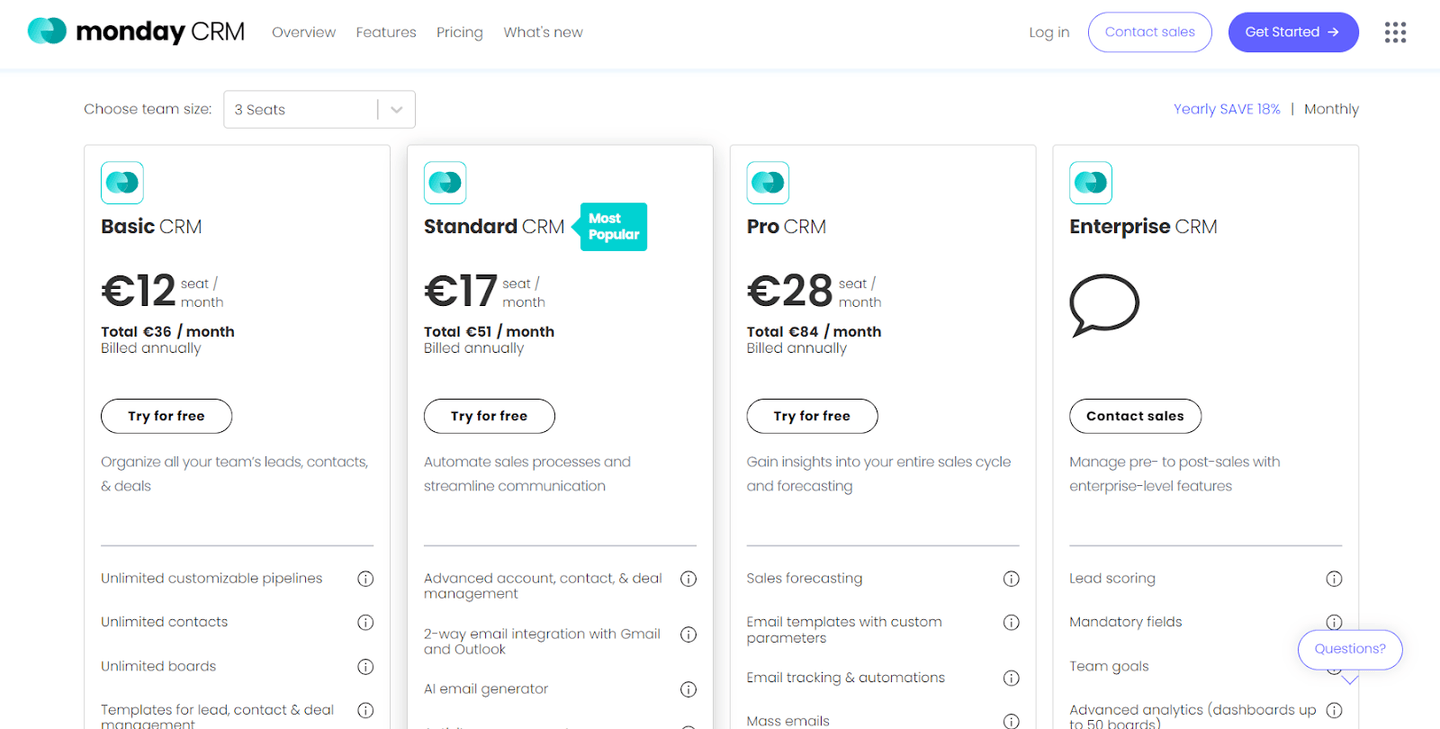Image resolution: width=1440 pixels, height=729 pixels.
Task: Try Basic CRM for free
Action: 166,416
